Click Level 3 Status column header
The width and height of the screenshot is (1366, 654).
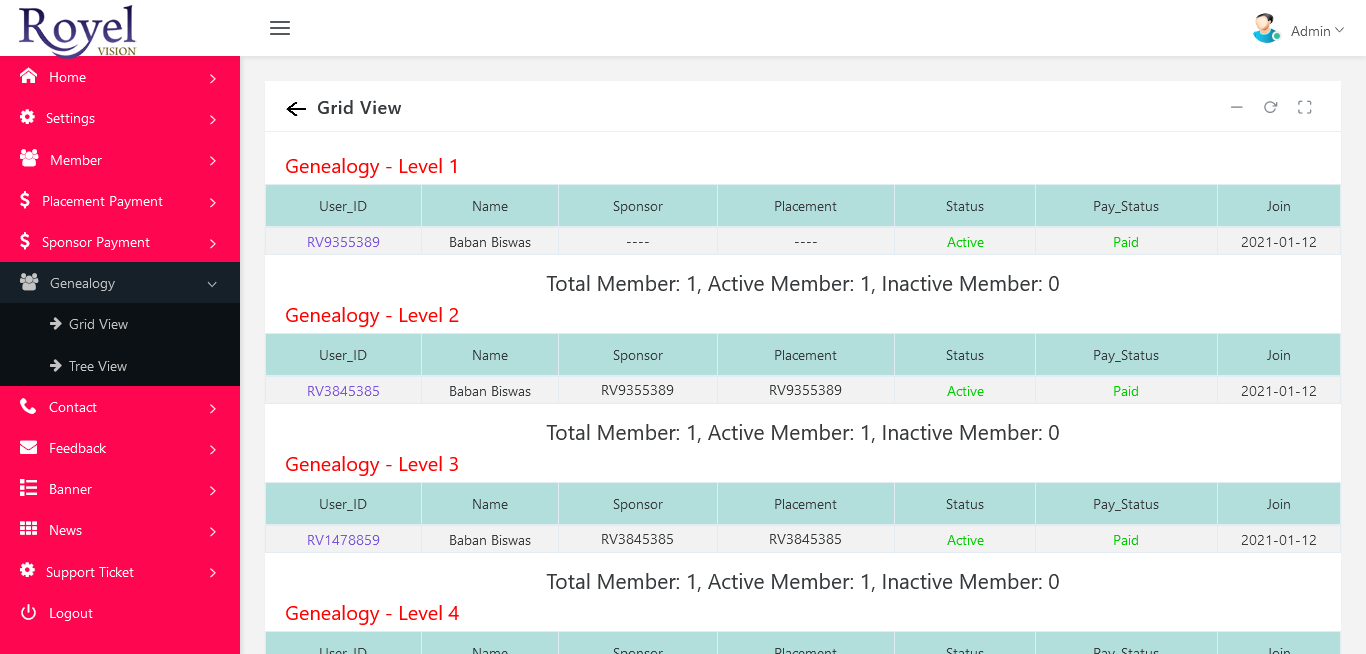pyautogui.click(x=965, y=504)
